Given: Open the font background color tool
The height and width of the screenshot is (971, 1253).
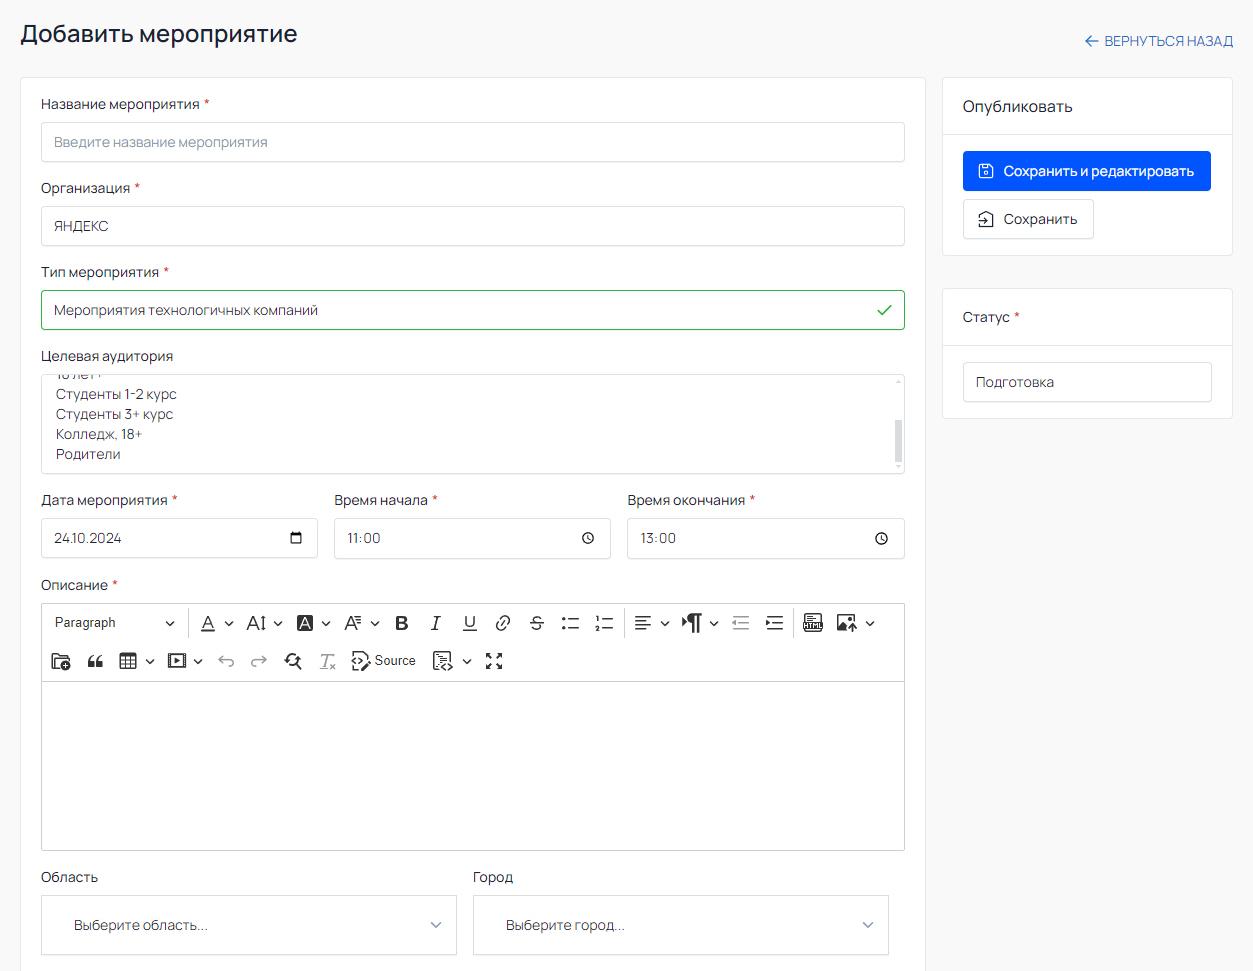Looking at the screenshot, I should click(305, 623).
